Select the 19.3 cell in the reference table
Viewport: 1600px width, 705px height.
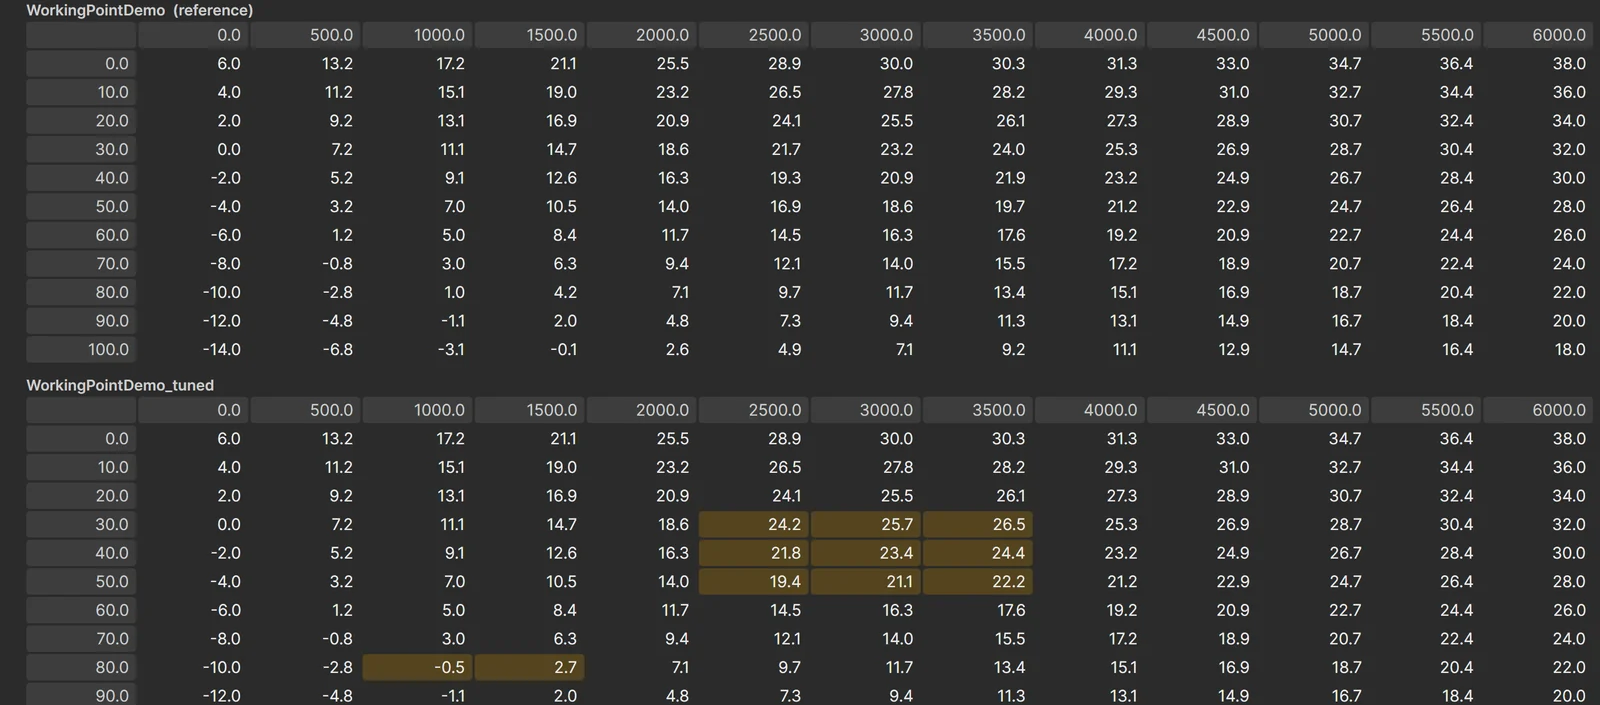pos(754,178)
